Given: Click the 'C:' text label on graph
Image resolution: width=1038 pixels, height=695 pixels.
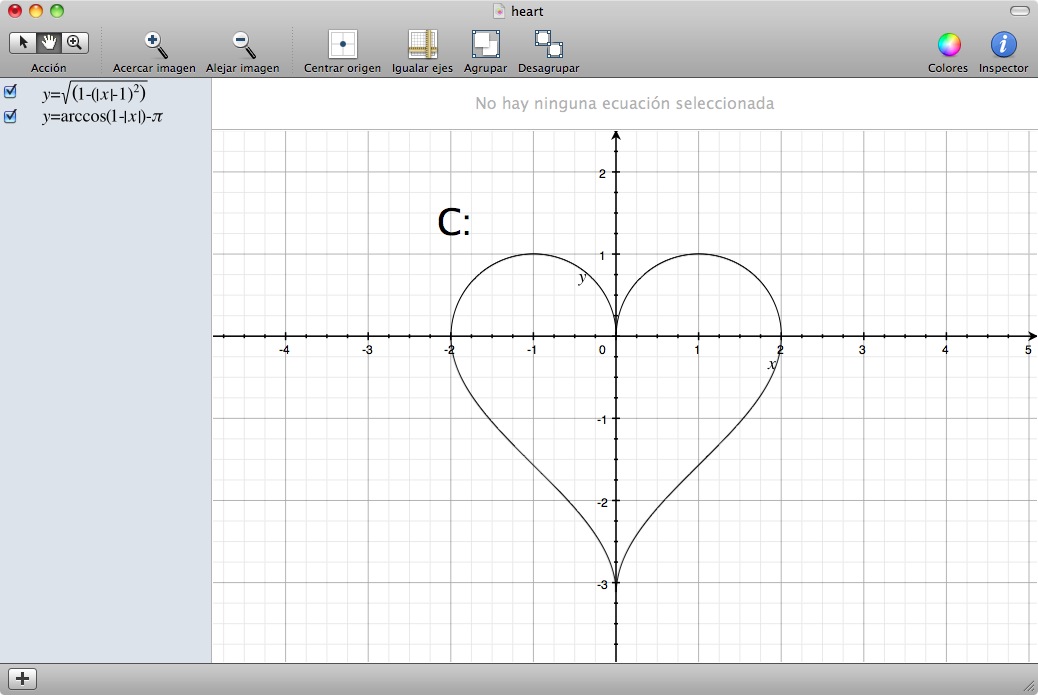Looking at the screenshot, I should point(454,222).
